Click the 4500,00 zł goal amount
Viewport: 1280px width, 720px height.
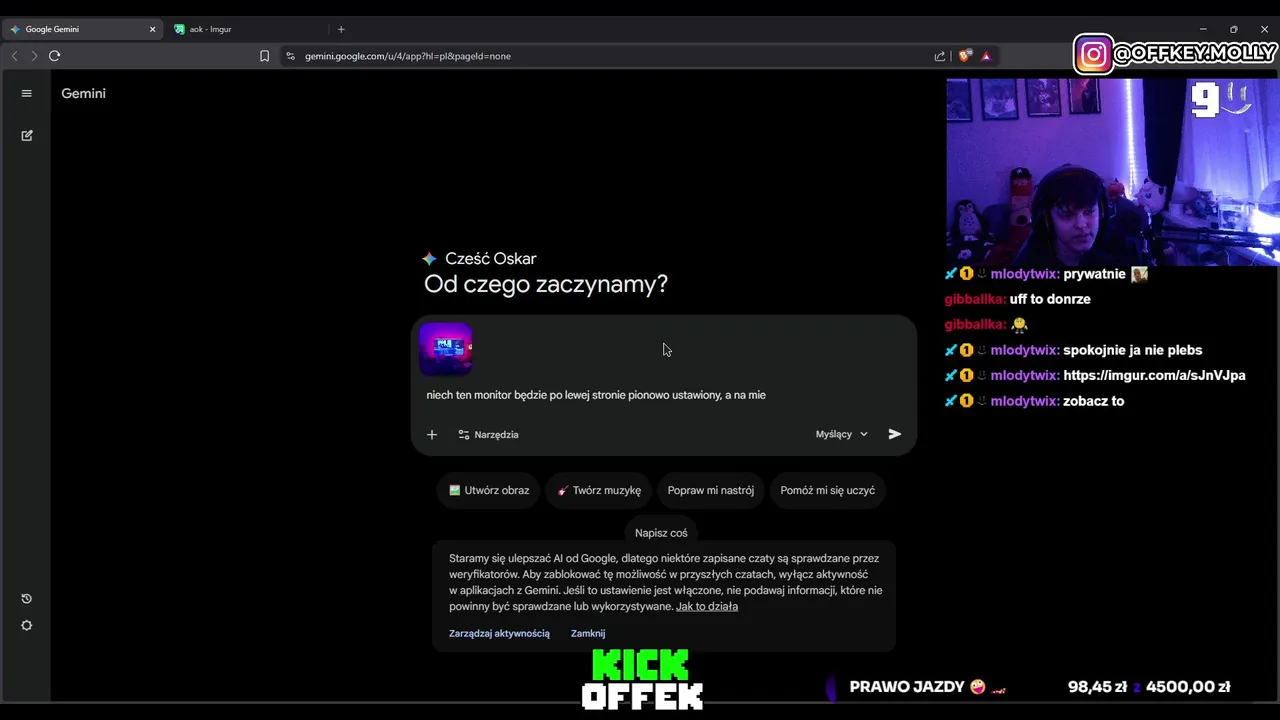(x=1188, y=687)
